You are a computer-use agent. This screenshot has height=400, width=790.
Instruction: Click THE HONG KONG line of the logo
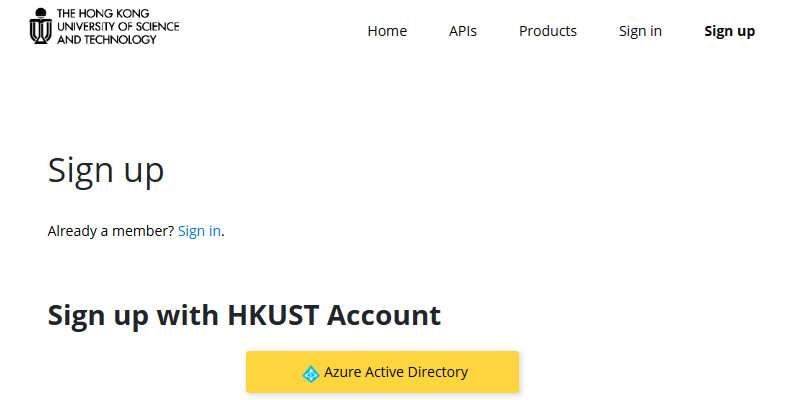coord(103,13)
